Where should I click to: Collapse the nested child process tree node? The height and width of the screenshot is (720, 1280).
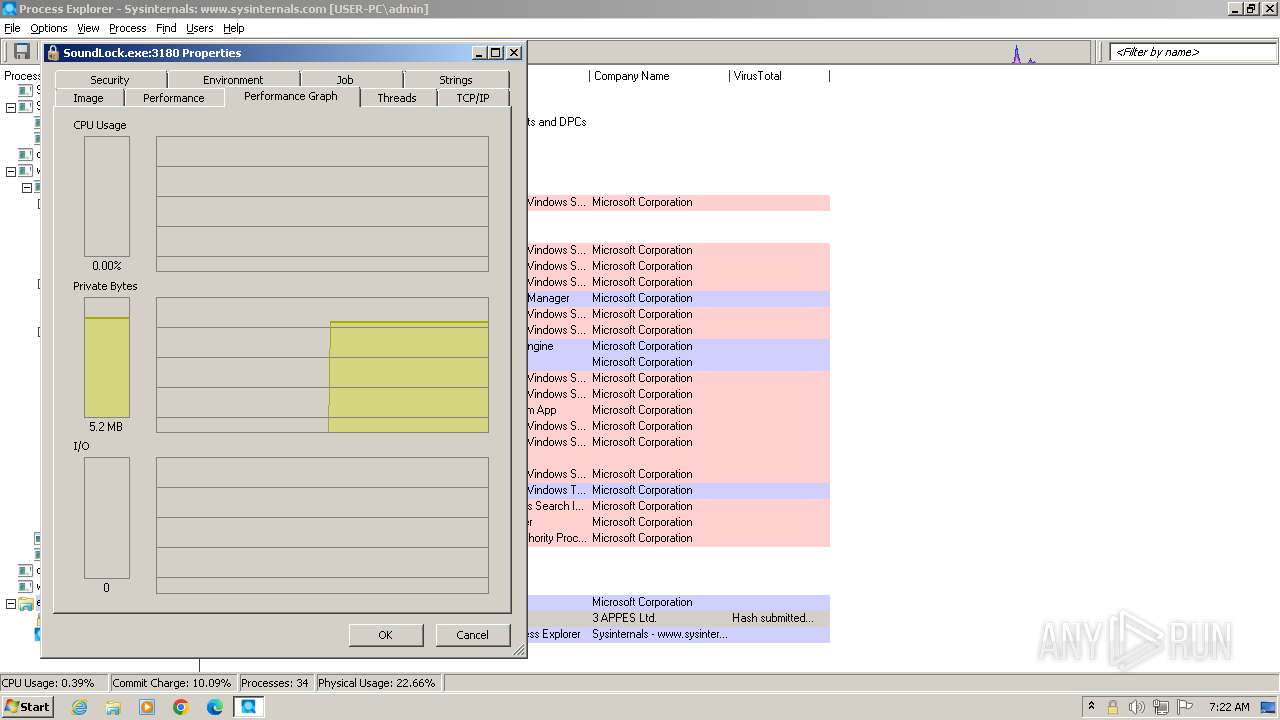click(27, 187)
